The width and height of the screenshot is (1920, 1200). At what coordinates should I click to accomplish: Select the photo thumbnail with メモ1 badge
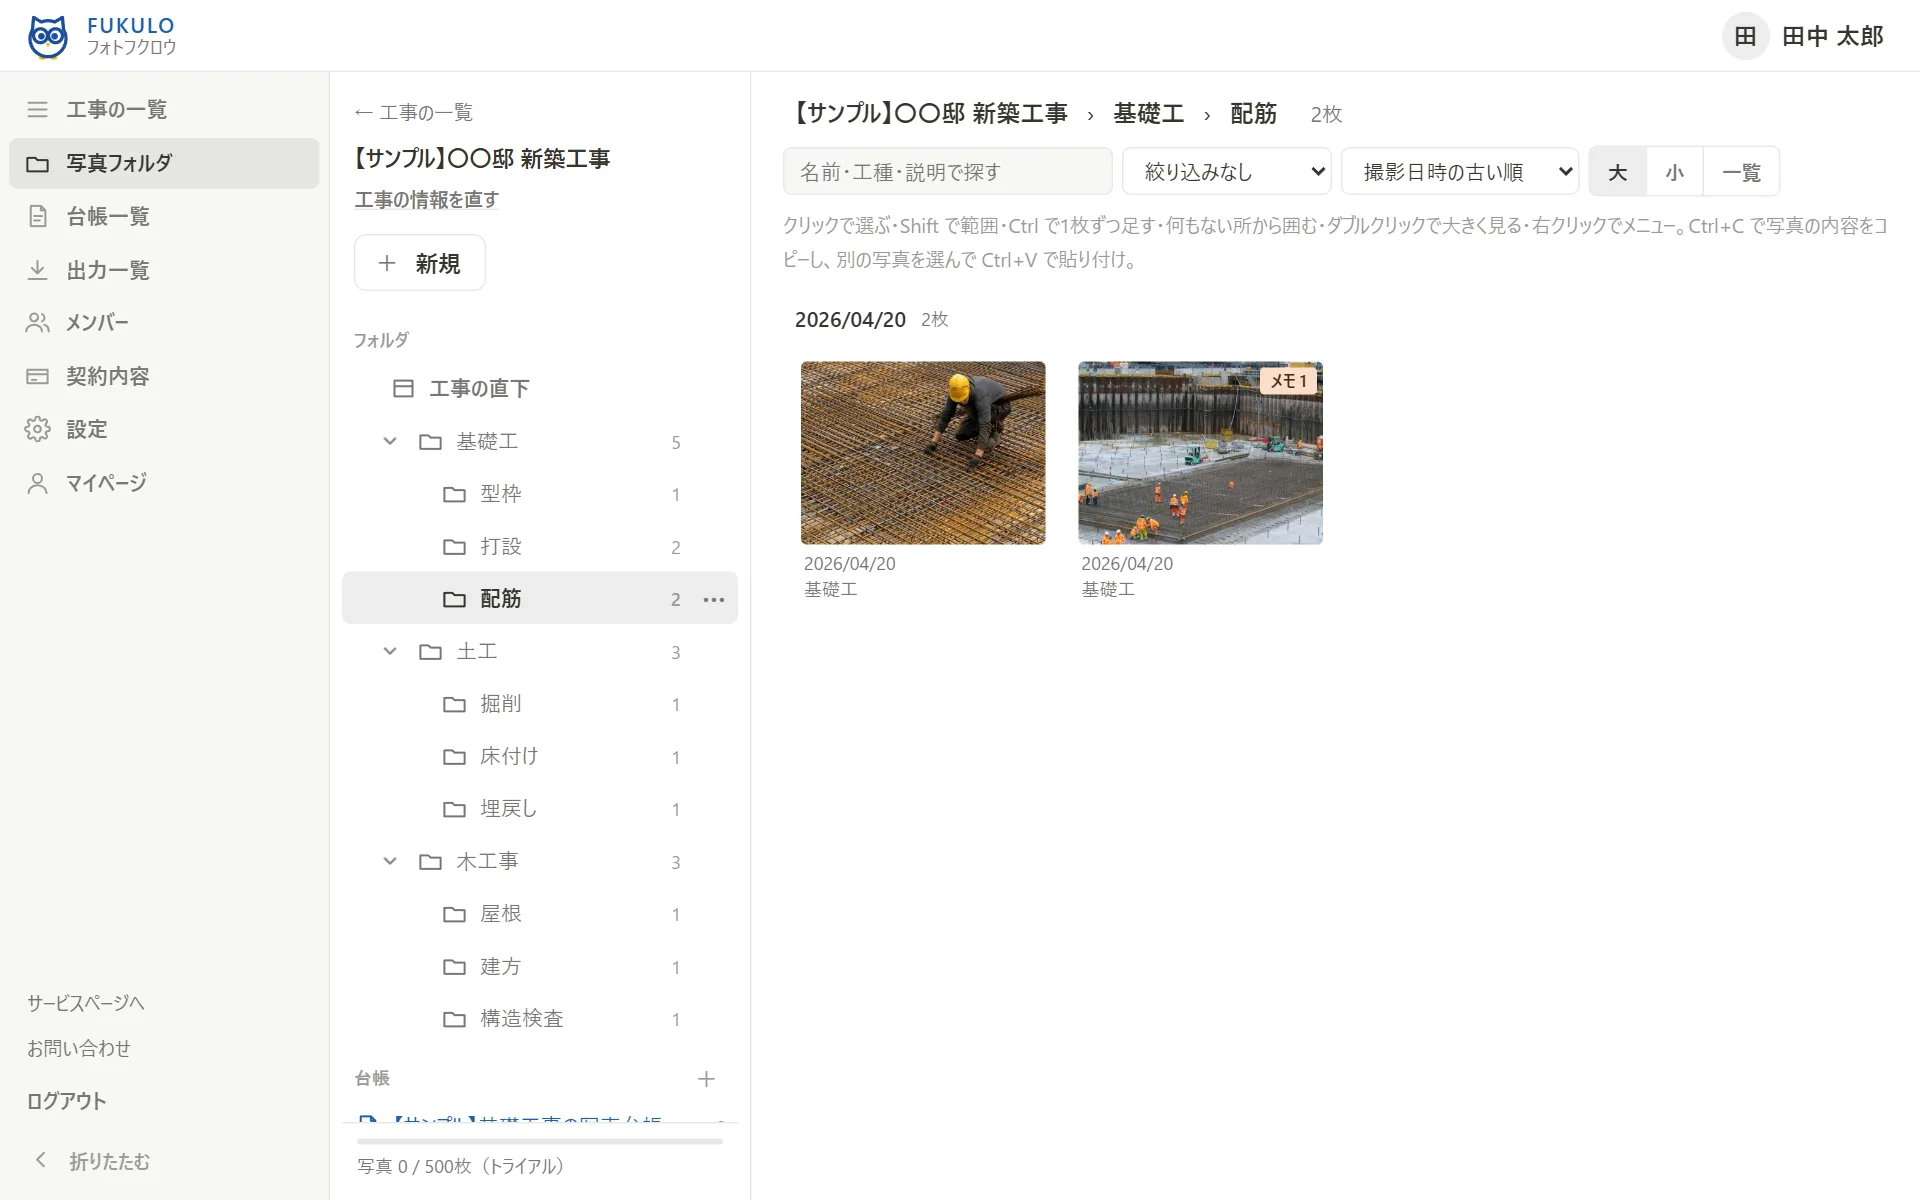tap(1200, 453)
